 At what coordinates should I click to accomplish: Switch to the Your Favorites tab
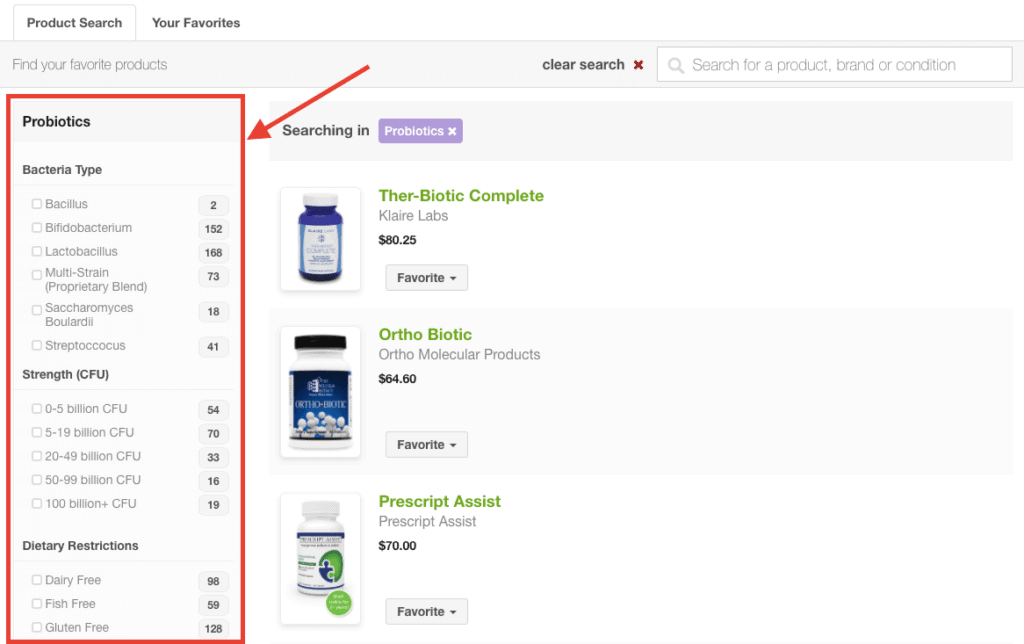click(x=196, y=23)
